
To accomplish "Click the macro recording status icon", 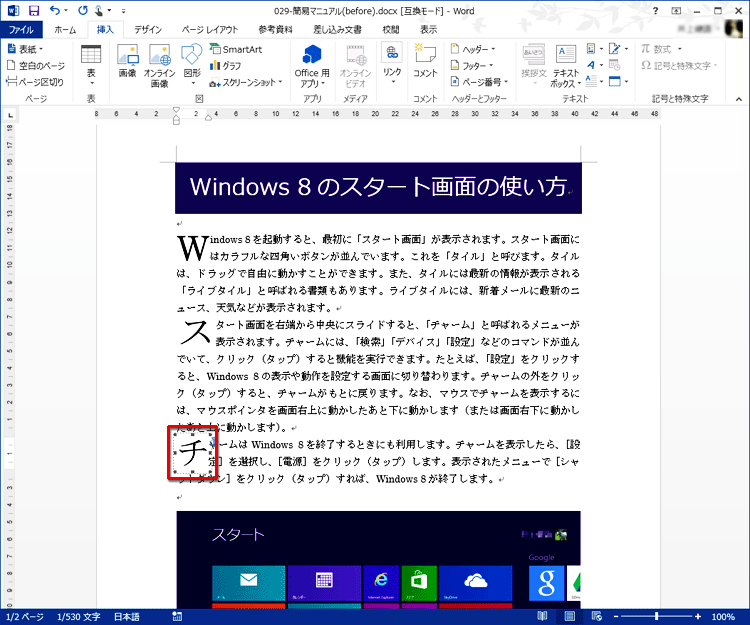I will (177, 617).
